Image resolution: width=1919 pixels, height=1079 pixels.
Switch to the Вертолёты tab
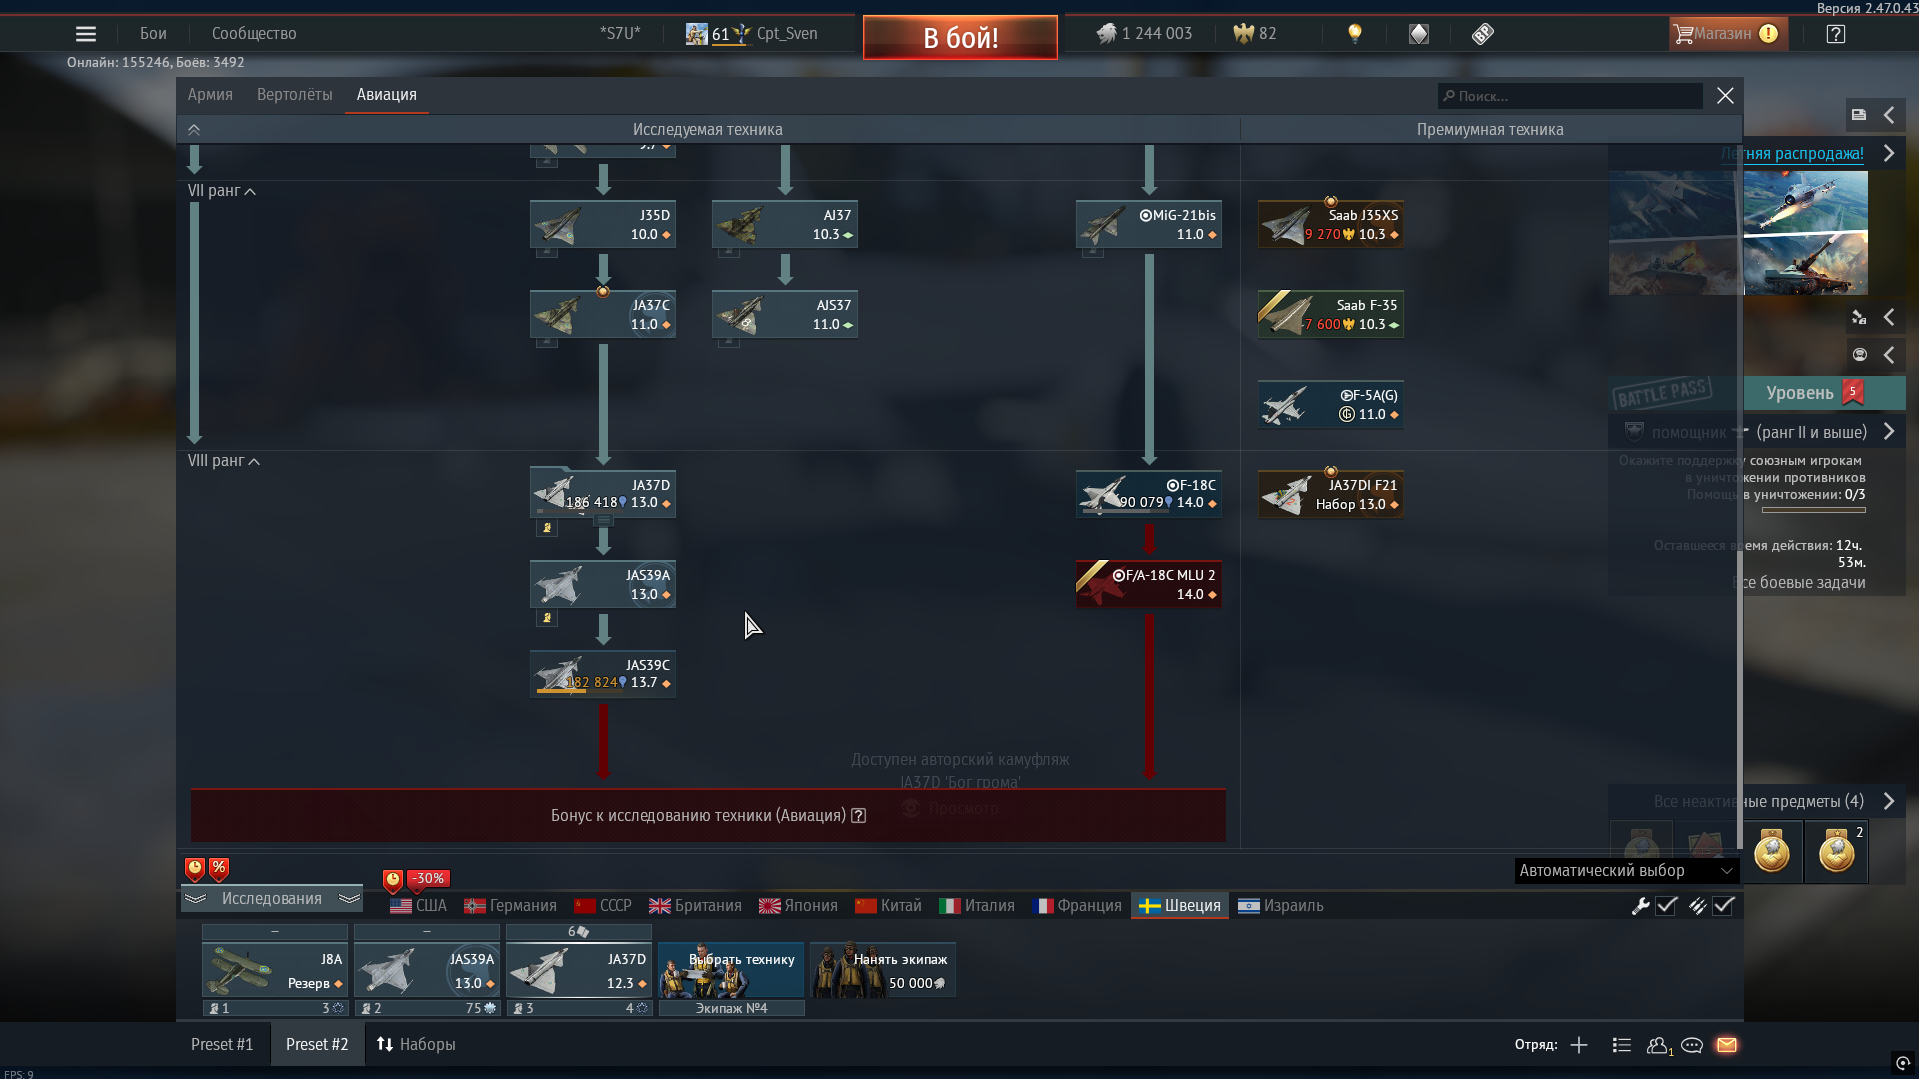tap(294, 95)
